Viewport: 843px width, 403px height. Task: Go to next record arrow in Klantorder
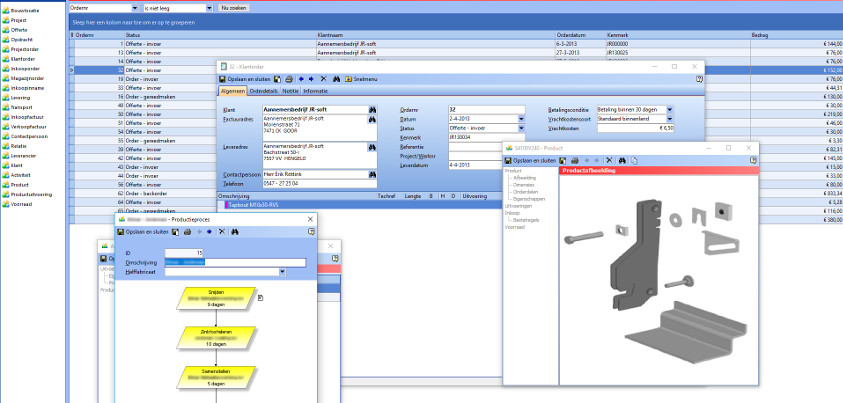tap(311, 78)
